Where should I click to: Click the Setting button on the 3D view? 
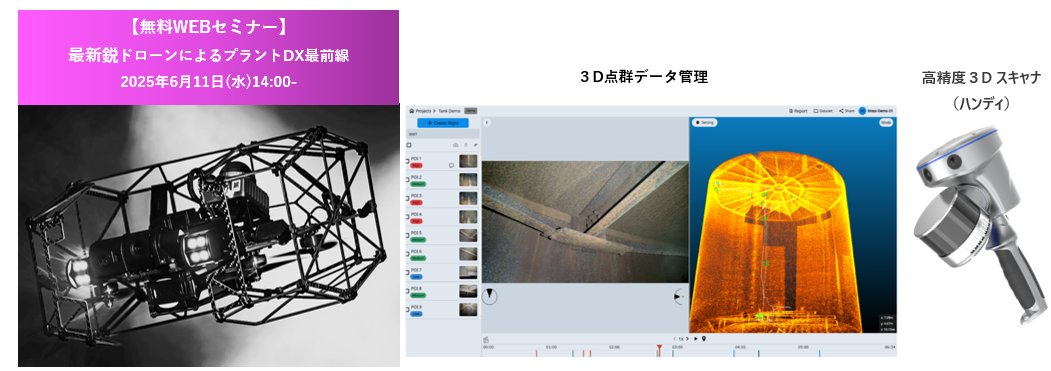[704, 122]
